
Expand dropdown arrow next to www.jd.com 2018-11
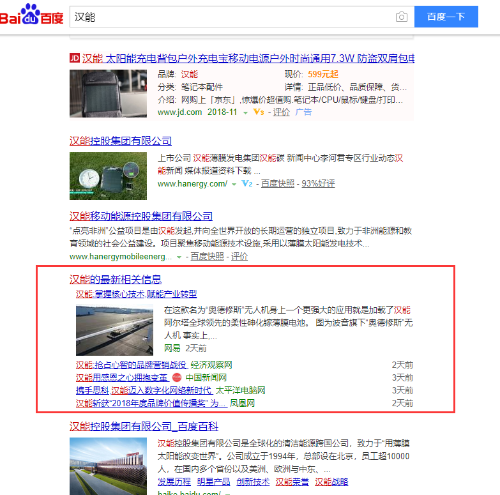click(x=245, y=113)
